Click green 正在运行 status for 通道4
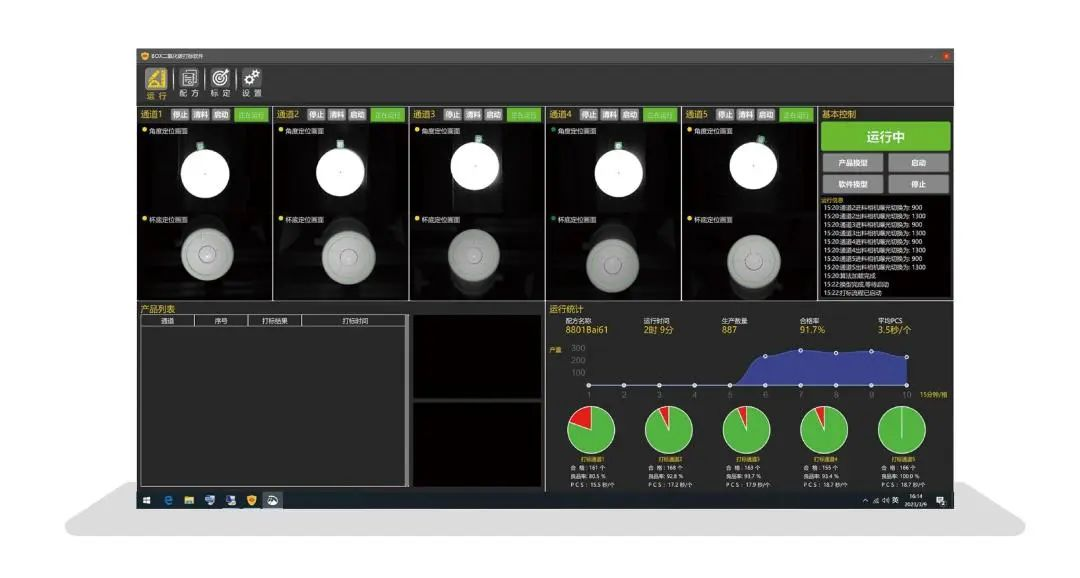The height and width of the screenshot is (578, 1080). (x=659, y=115)
